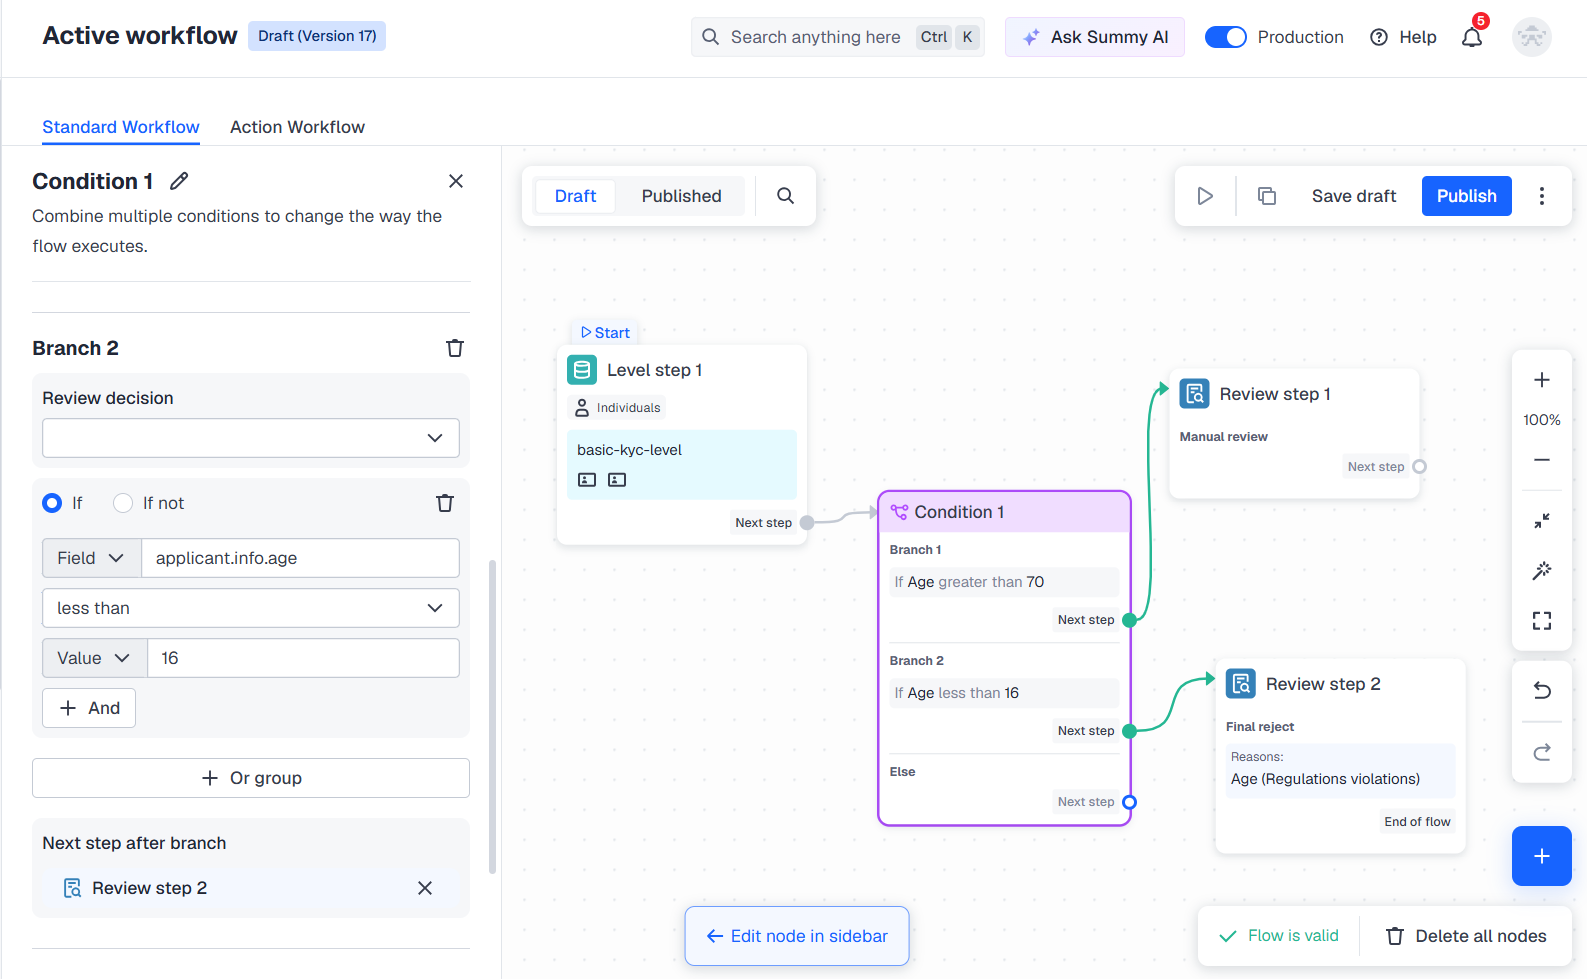Image resolution: width=1587 pixels, height=979 pixels.
Task: Add a new node with blue plus button
Action: 1542,856
